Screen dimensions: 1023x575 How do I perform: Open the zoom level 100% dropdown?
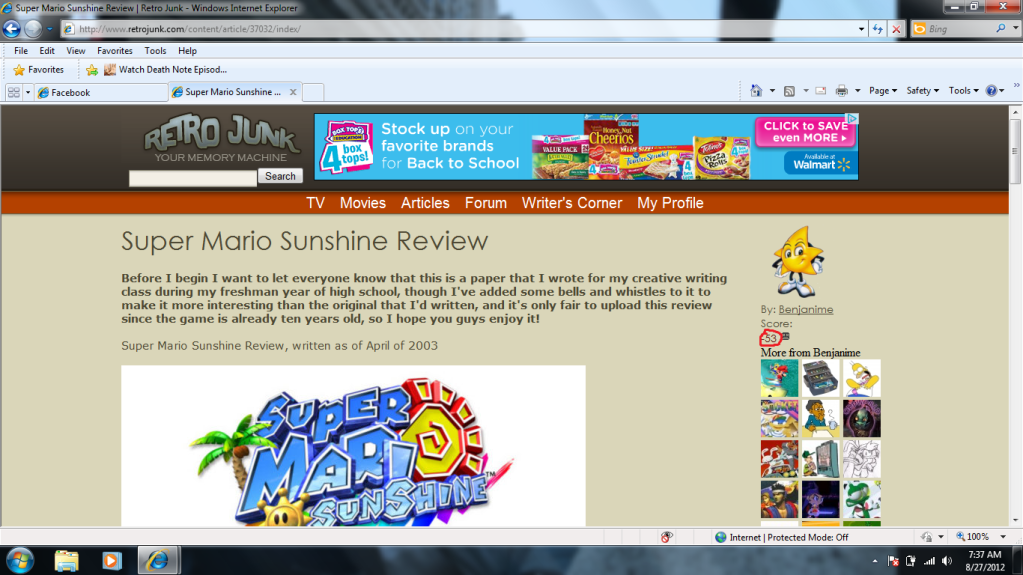pyautogui.click(x=976, y=537)
